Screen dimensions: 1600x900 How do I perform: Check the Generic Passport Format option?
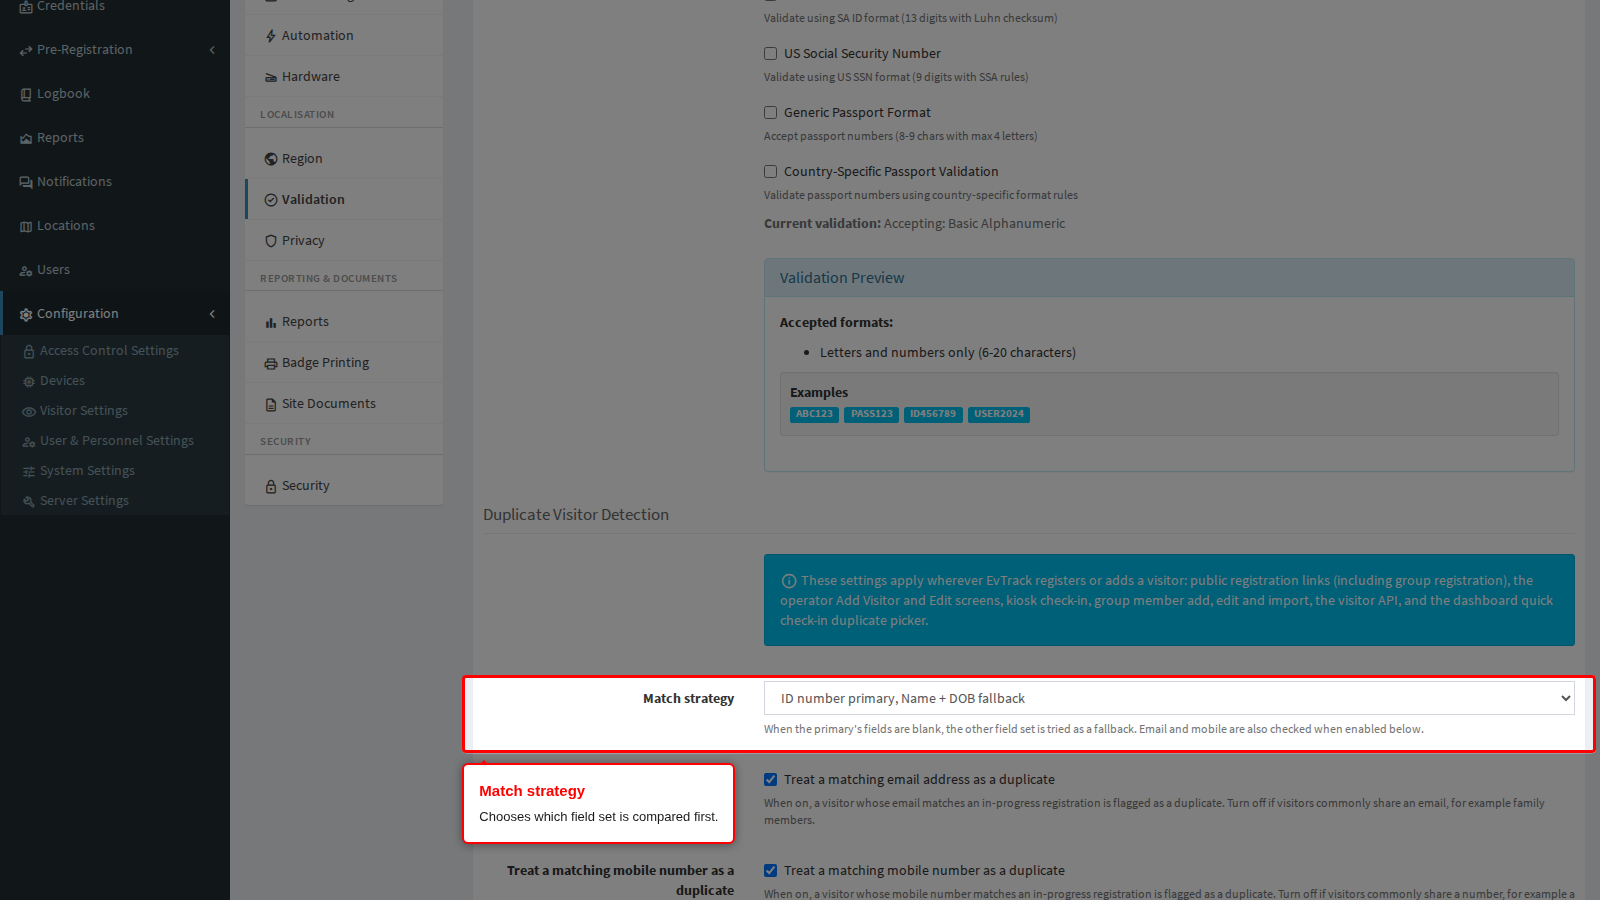(x=770, y=113)
